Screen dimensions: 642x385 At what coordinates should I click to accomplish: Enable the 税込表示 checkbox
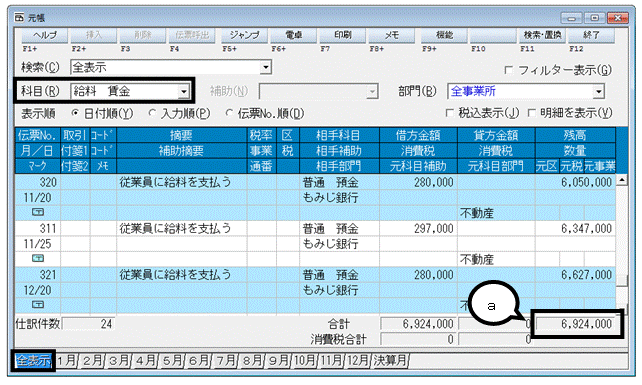coord(449,113)
